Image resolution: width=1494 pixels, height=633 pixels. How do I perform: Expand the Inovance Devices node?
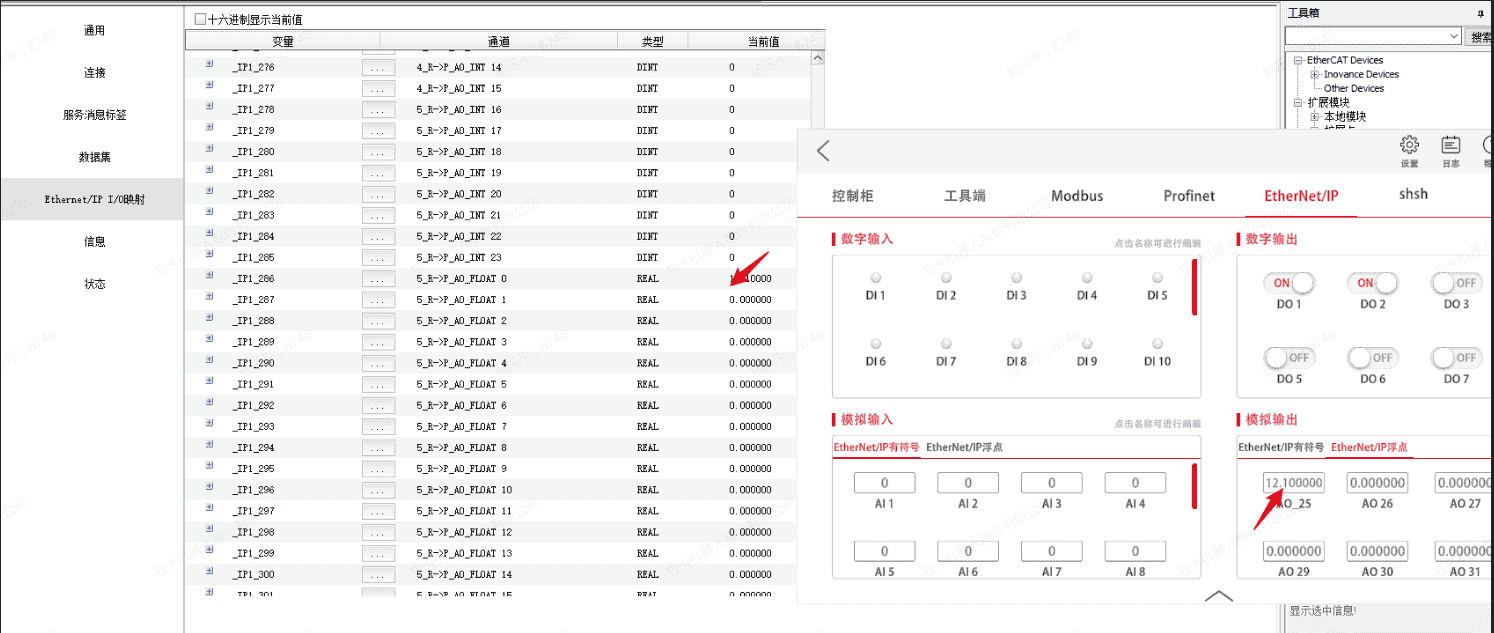point(1315,74)
